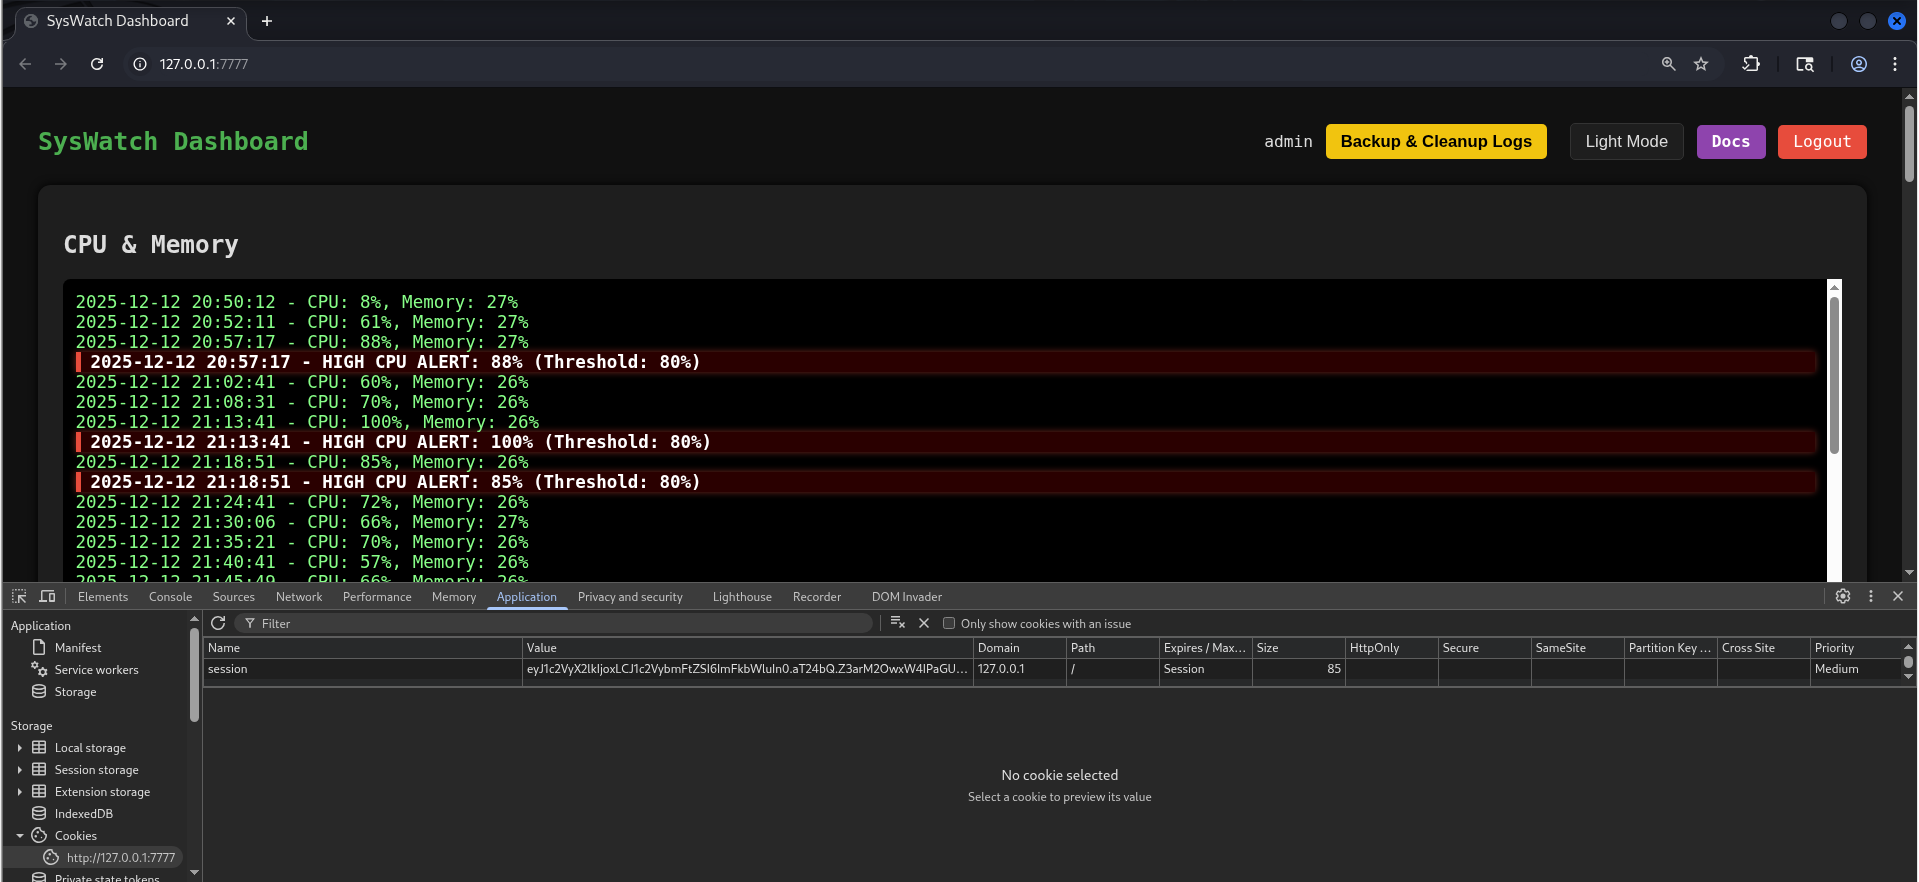Viewport: 1919px width, 882px height.
Task: Toggle DevTools device toolbar
Action: [47, 596]
